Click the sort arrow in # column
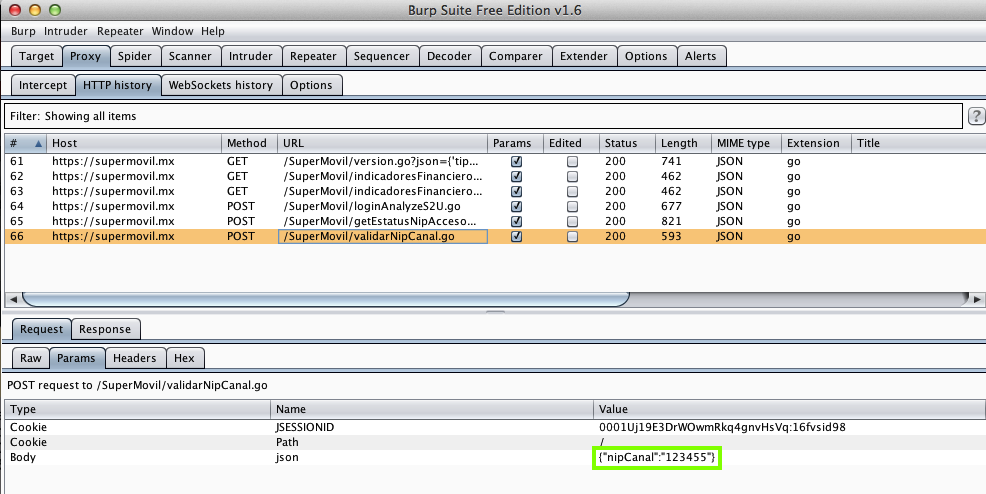The width and height of the screenshot is (986, 494). (39, 143)
